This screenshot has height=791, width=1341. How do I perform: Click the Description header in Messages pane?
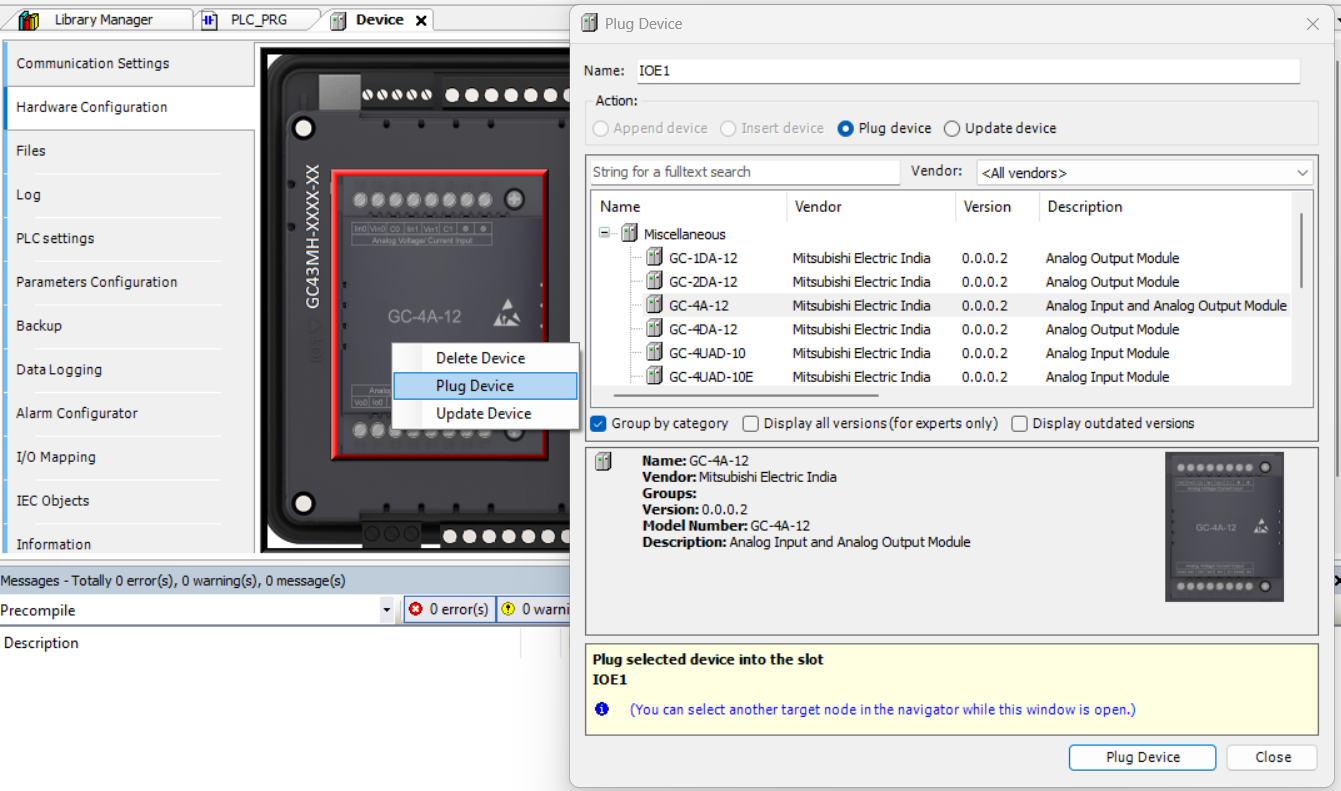[41, 643]
